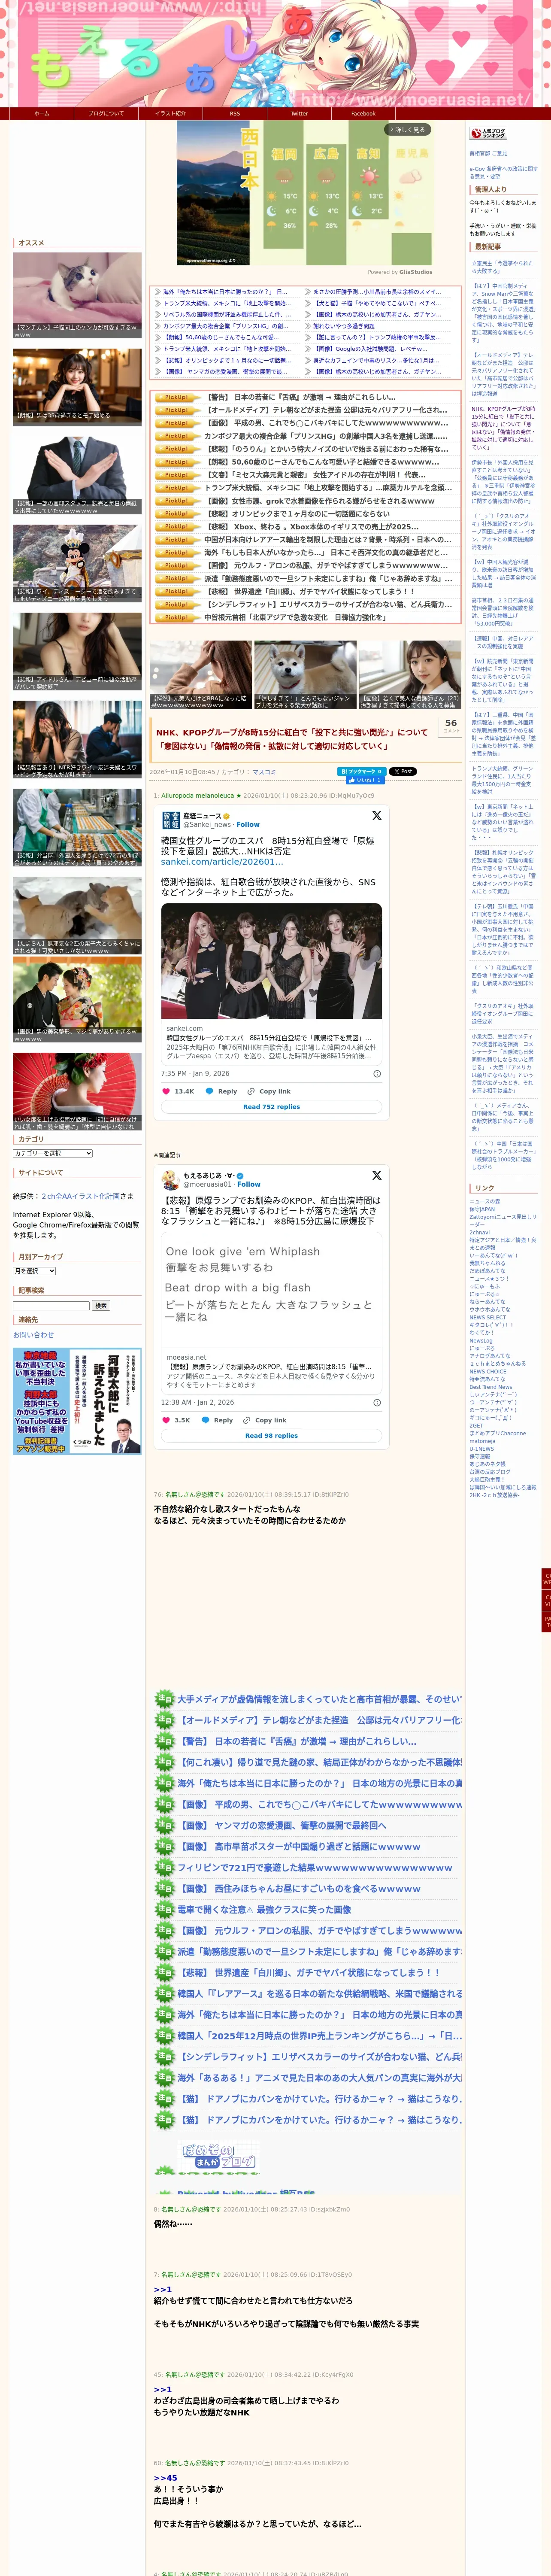Open the お問い合わせ link
This screenshot has width=551, height=2576.
click(33, 1334)
